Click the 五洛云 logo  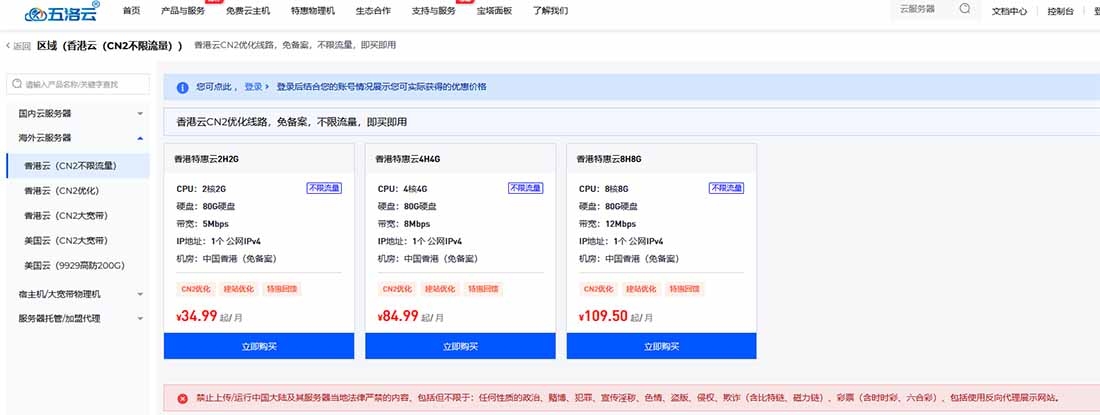62,11
